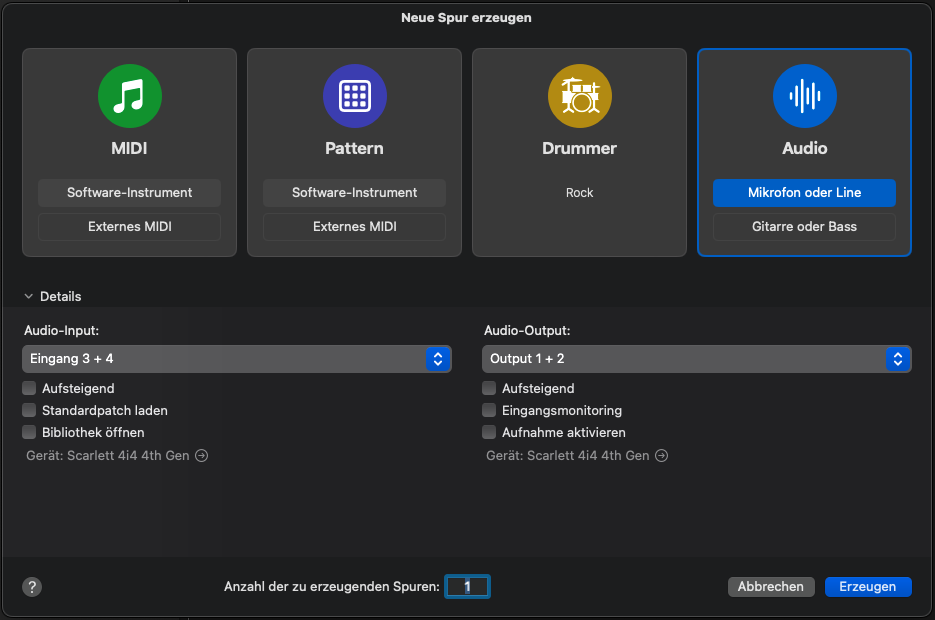
Task: Check the Aufnahme aktivieren option
Action: [489, 432]
